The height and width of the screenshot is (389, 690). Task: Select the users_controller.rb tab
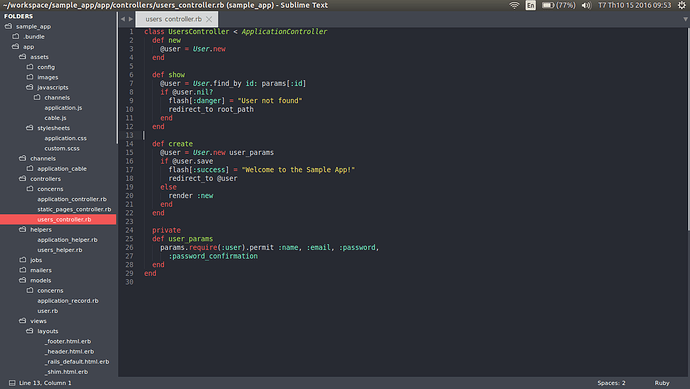coord(173,19)
